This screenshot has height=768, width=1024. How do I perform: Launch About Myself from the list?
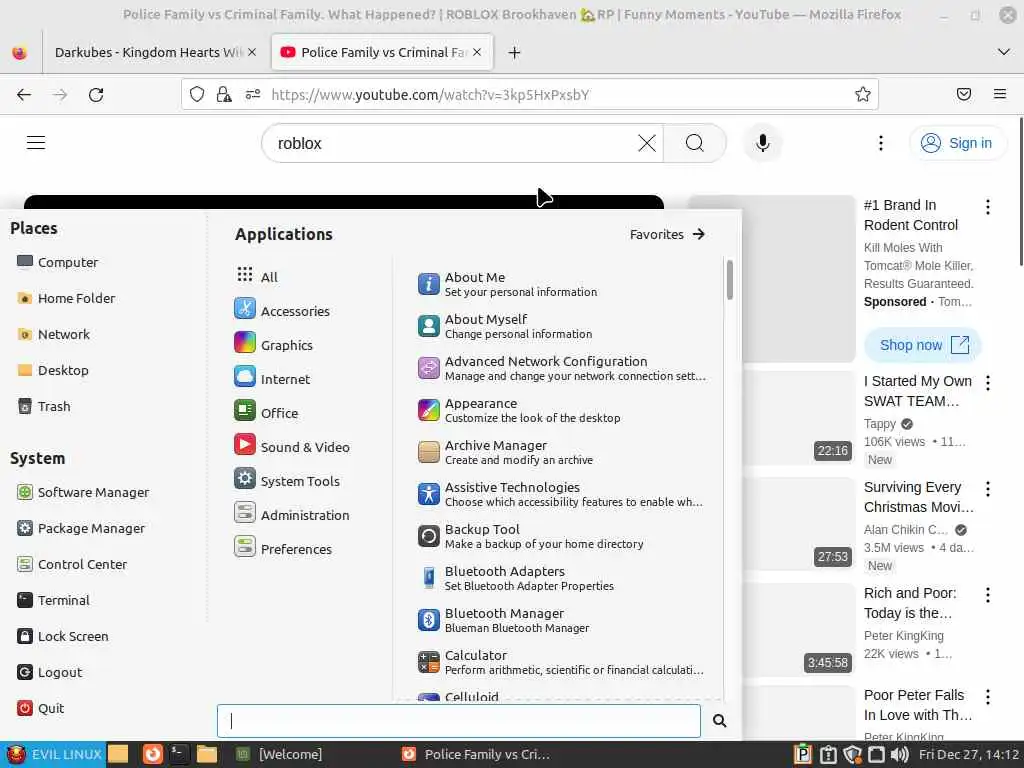pos(562,326)
